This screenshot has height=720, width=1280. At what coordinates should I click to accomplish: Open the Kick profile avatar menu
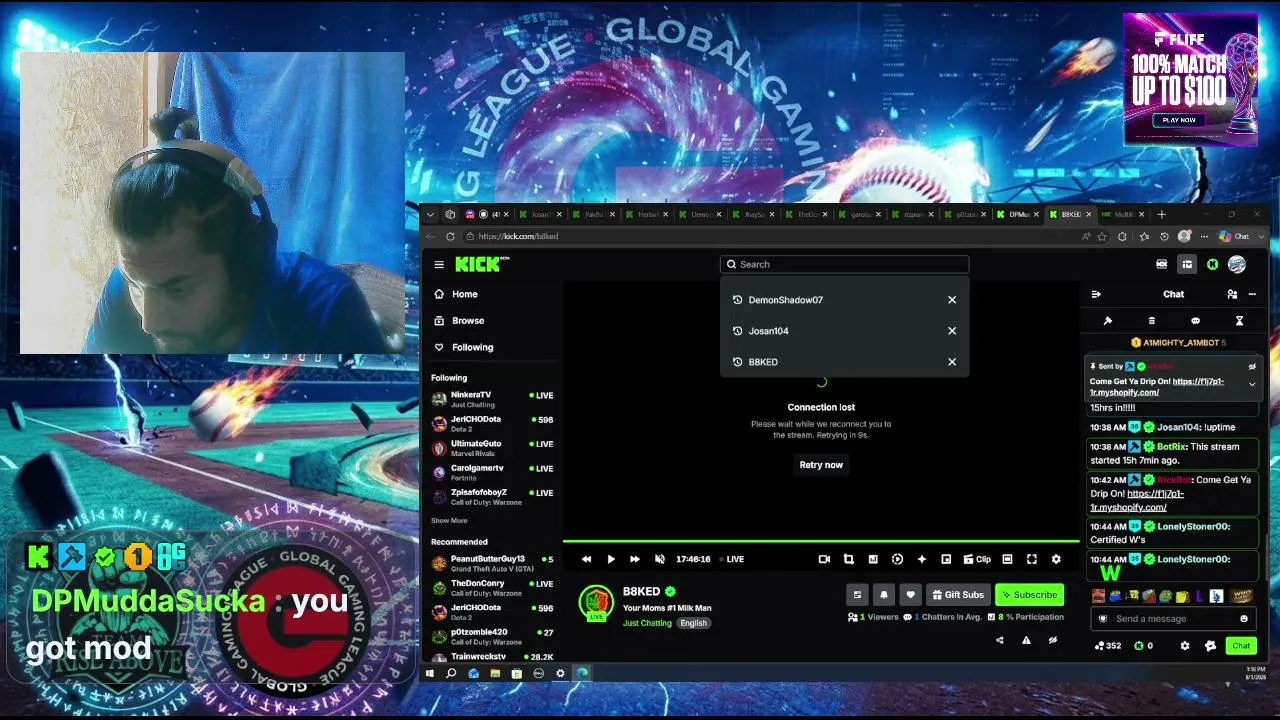(x=1237, y=264)
